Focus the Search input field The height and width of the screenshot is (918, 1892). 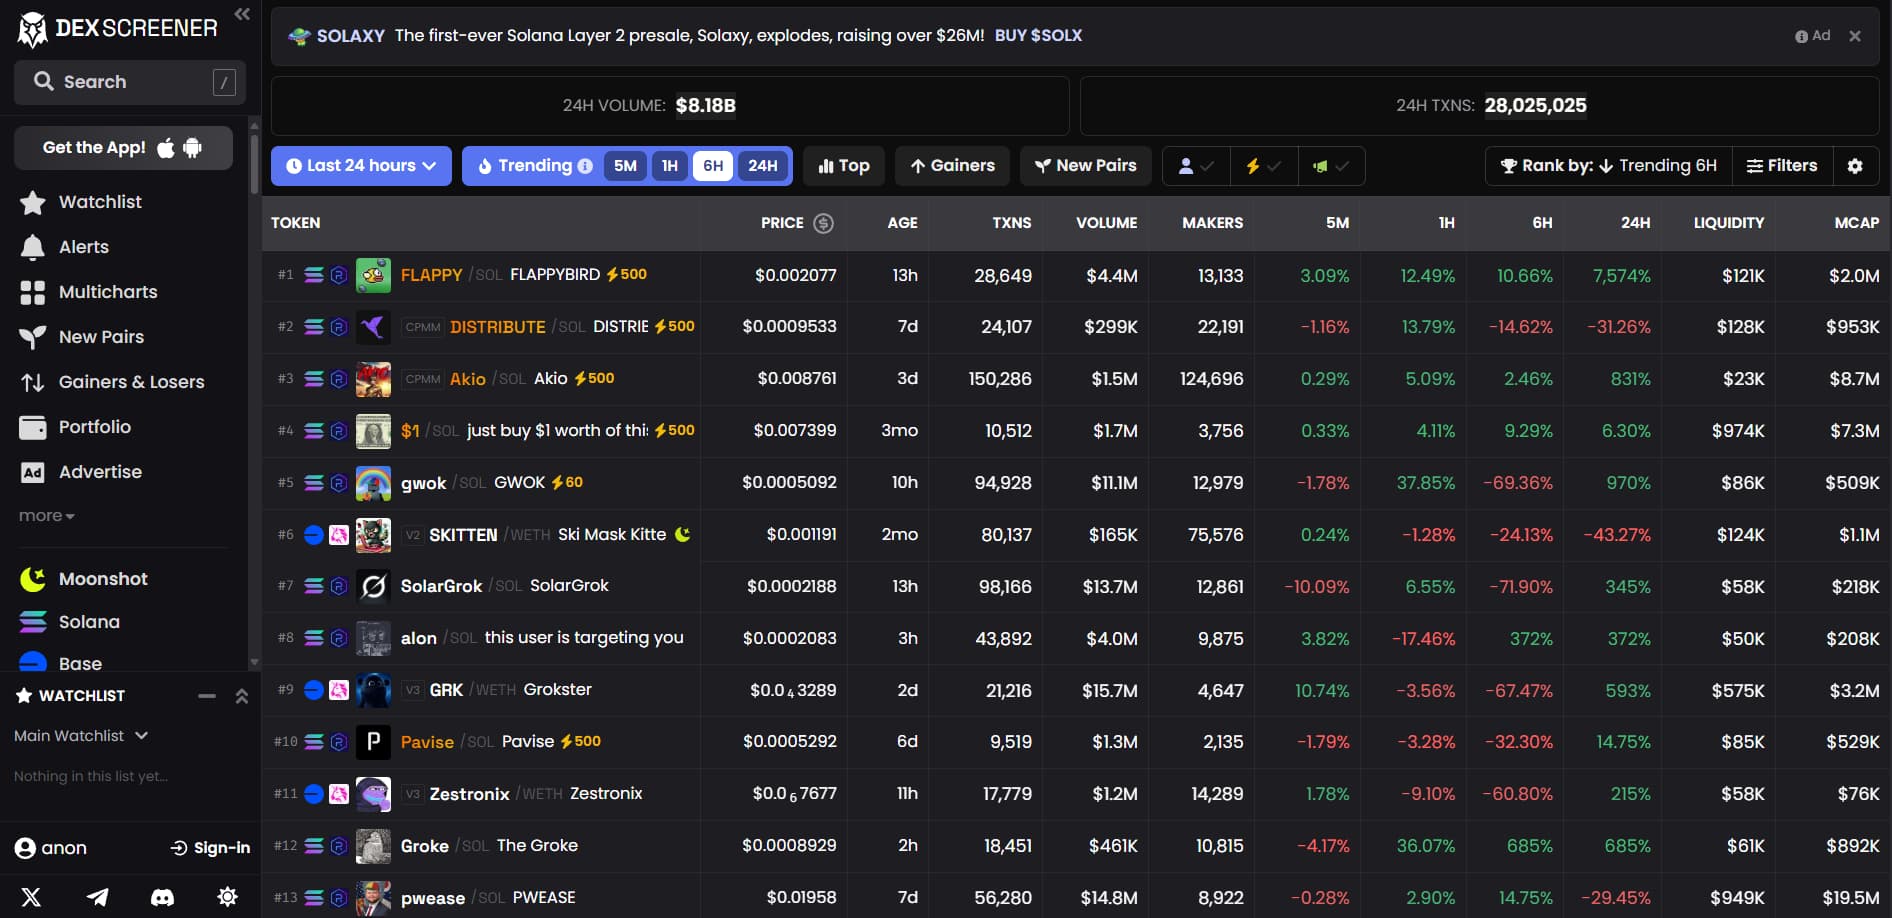coord(130,82)
